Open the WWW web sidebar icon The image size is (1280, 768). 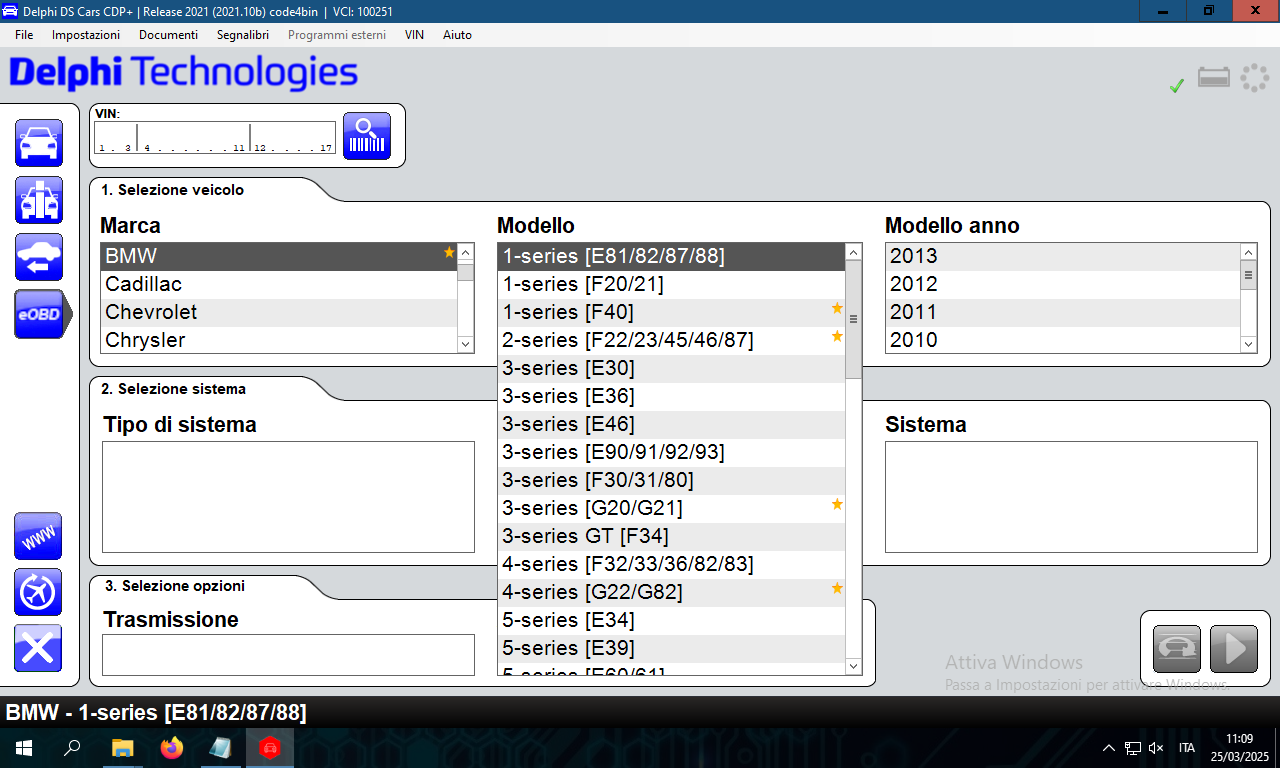(38, 536)
